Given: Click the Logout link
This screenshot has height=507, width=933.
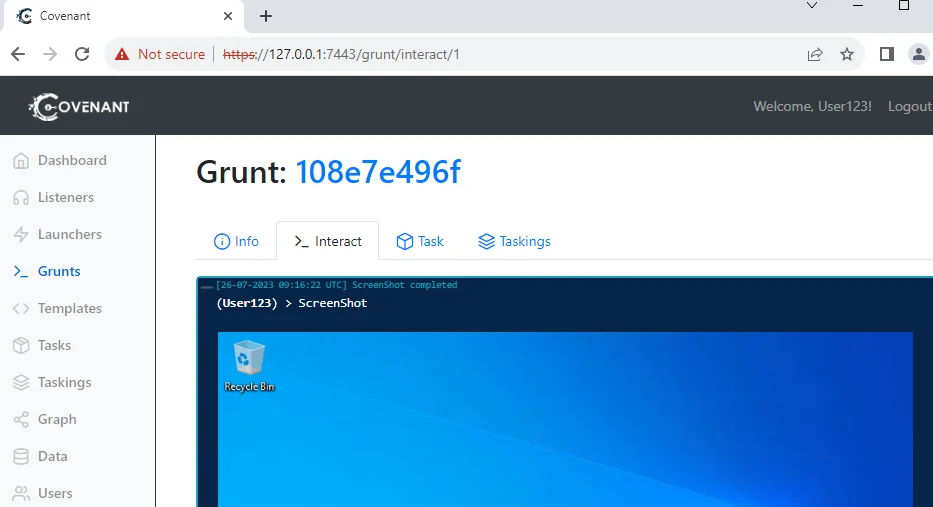Looking at the screenshot, I should [x=910, y=106].
